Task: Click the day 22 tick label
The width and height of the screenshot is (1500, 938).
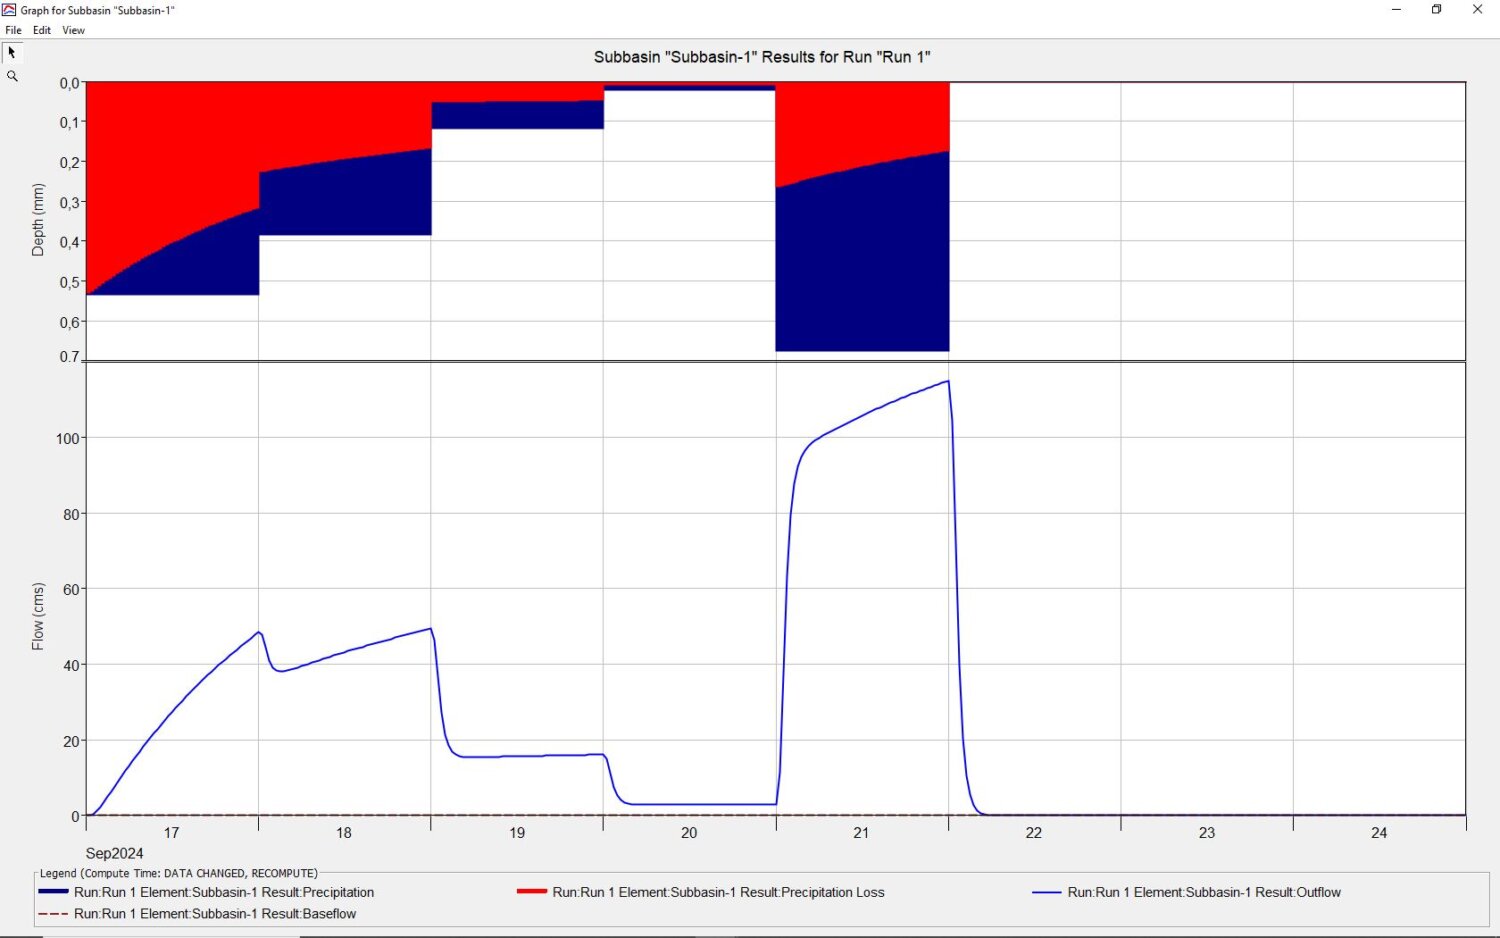Action: click(x=1034, y=833)
